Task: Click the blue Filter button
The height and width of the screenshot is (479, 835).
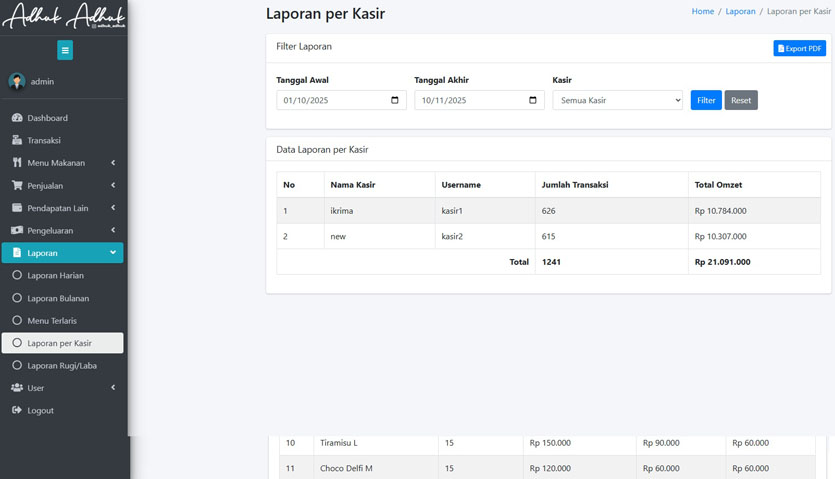Action: (x=706, y=101)
